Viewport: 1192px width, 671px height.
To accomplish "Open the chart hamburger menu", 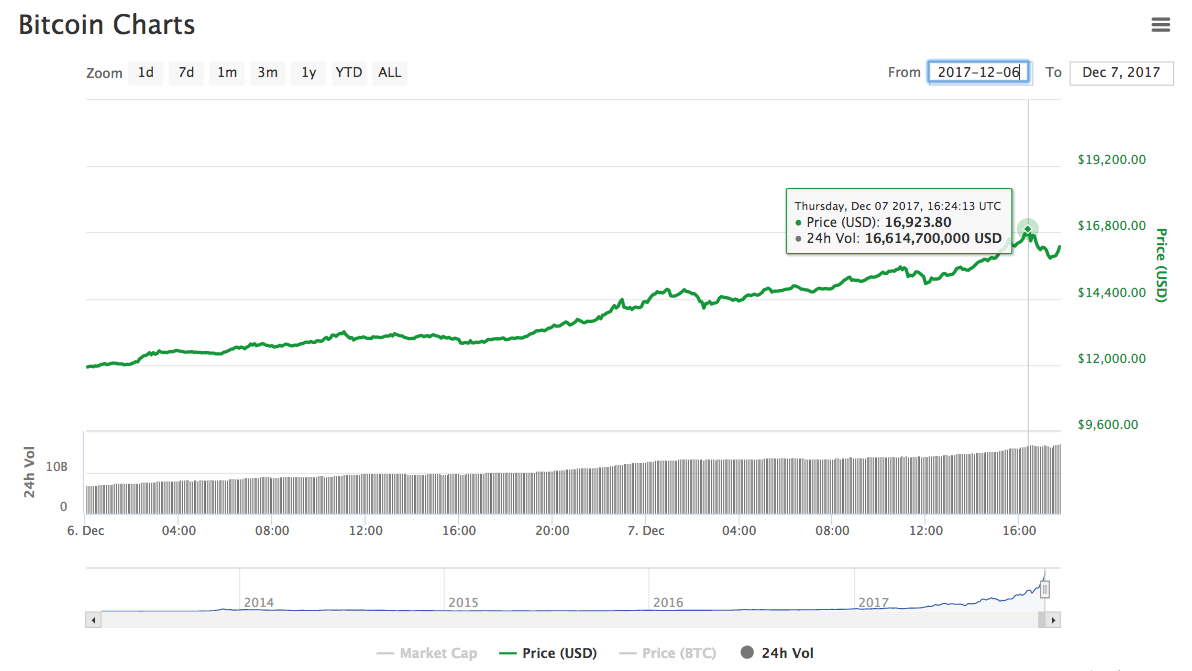I will 1160,25.
